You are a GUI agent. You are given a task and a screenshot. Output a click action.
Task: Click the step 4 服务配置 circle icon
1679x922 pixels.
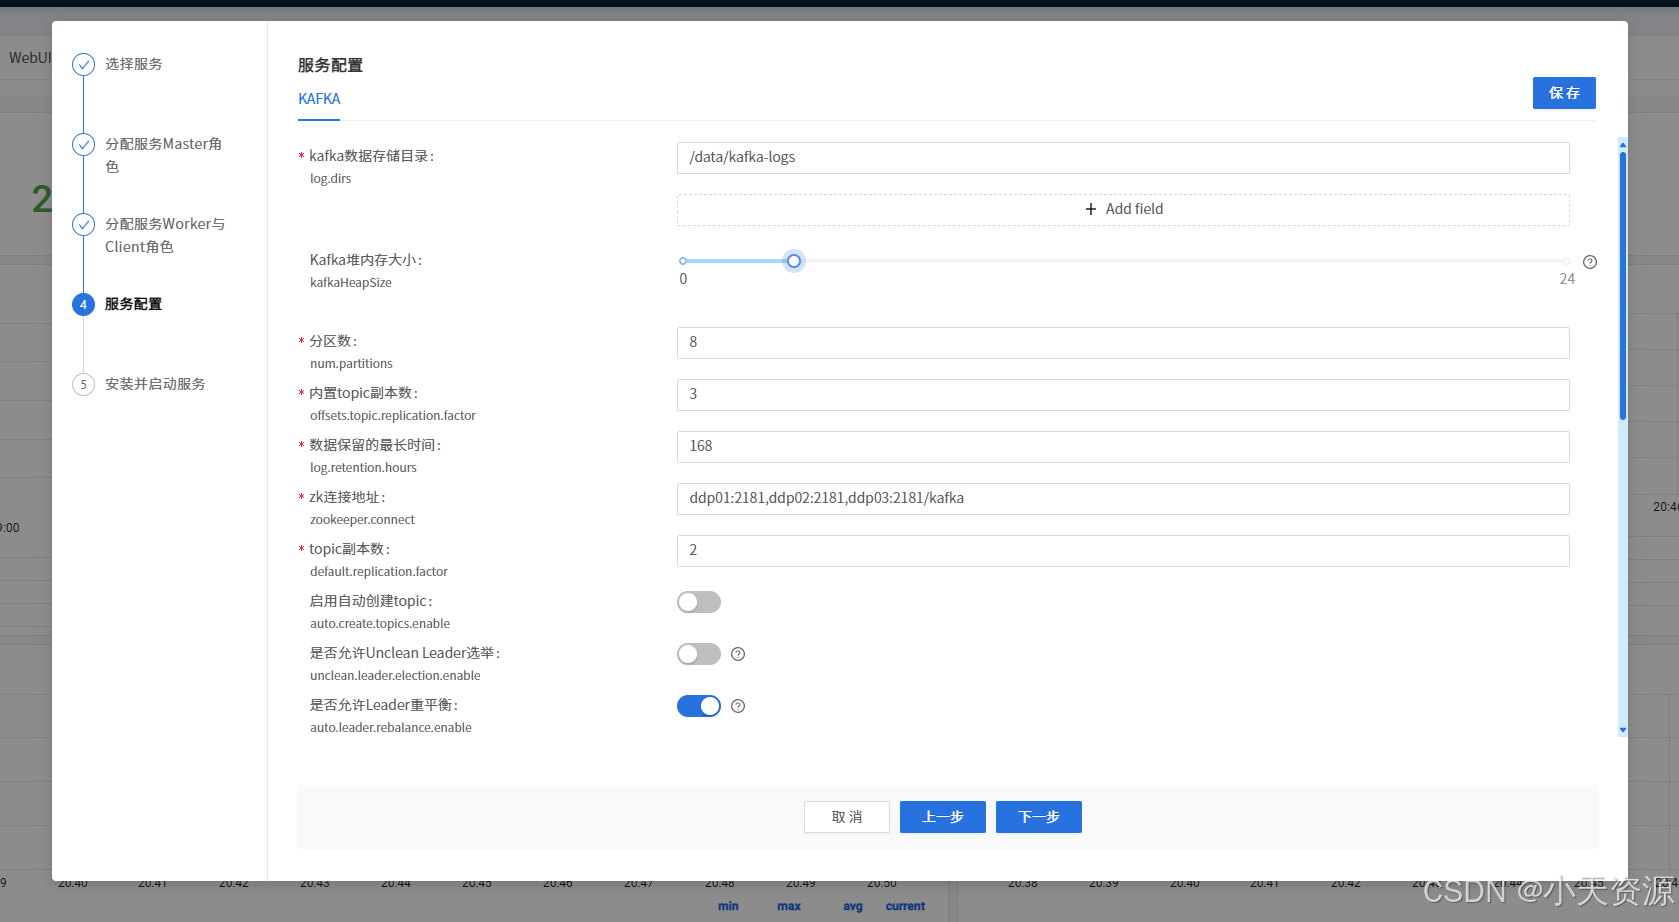(83, 305)
